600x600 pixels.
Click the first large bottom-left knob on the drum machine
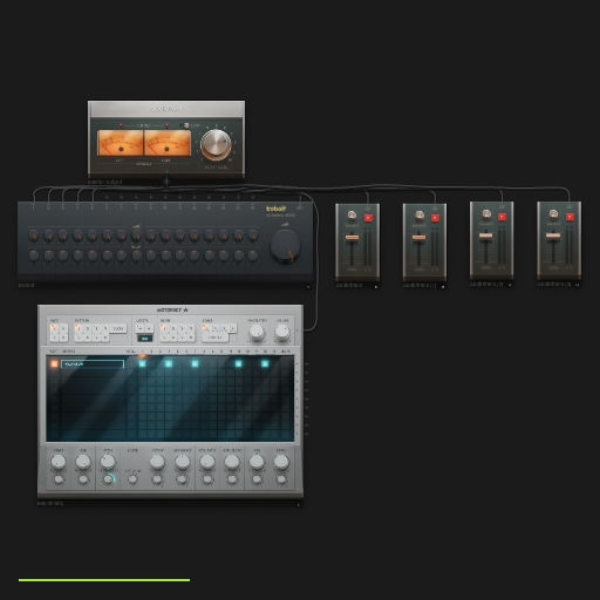(59, 462)
